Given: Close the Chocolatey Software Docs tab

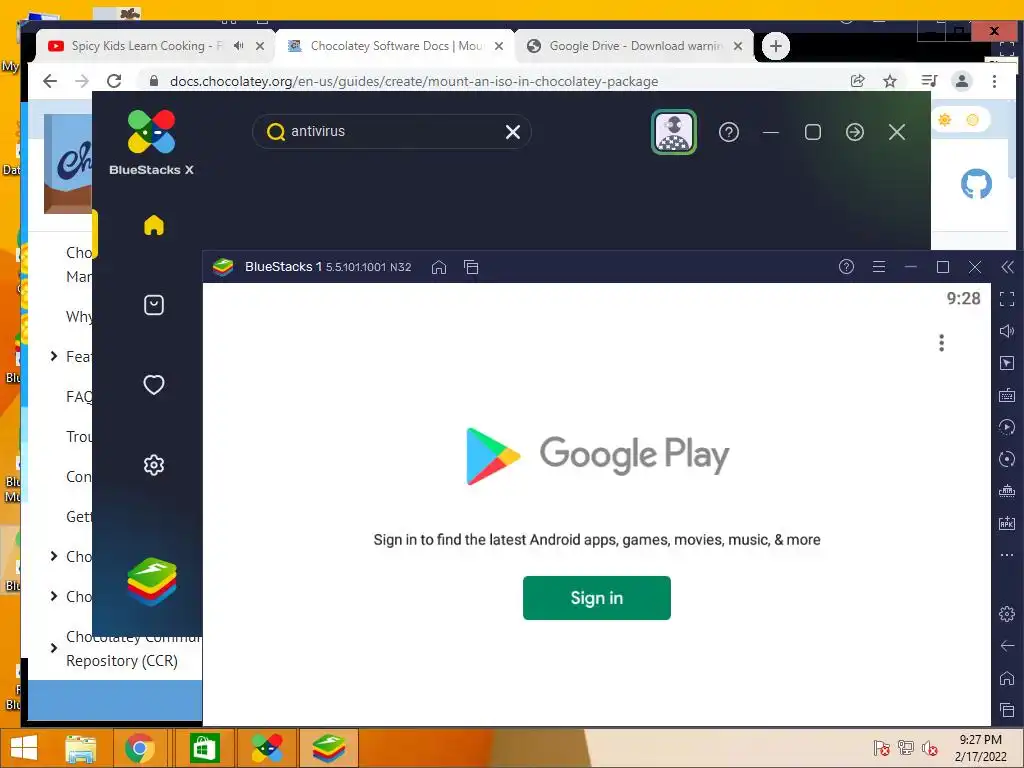Looking at the screenshot, I should tap(499, 46).
